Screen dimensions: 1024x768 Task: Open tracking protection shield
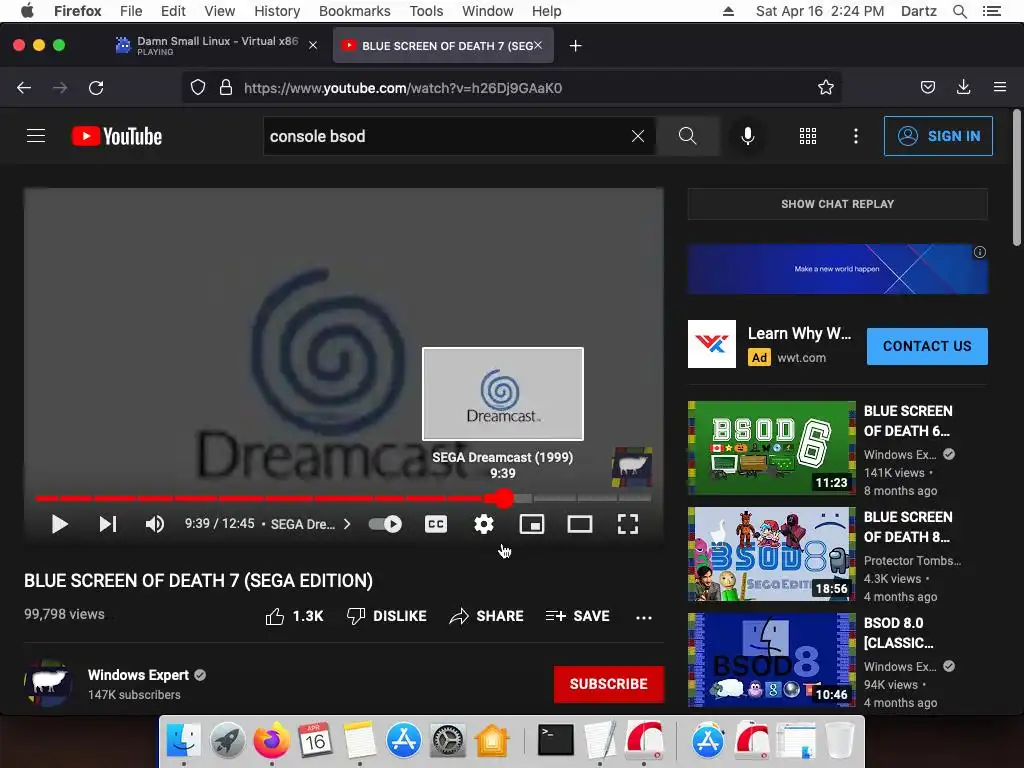(x=198, y=88)
